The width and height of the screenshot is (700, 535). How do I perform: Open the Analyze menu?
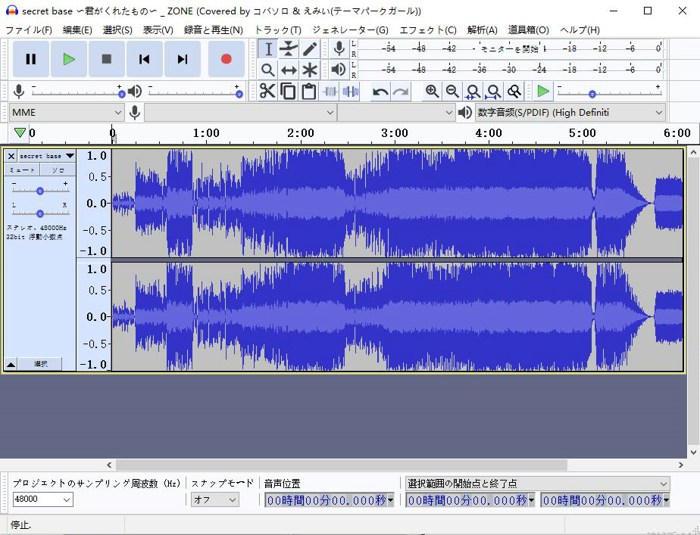coord(482,30)
